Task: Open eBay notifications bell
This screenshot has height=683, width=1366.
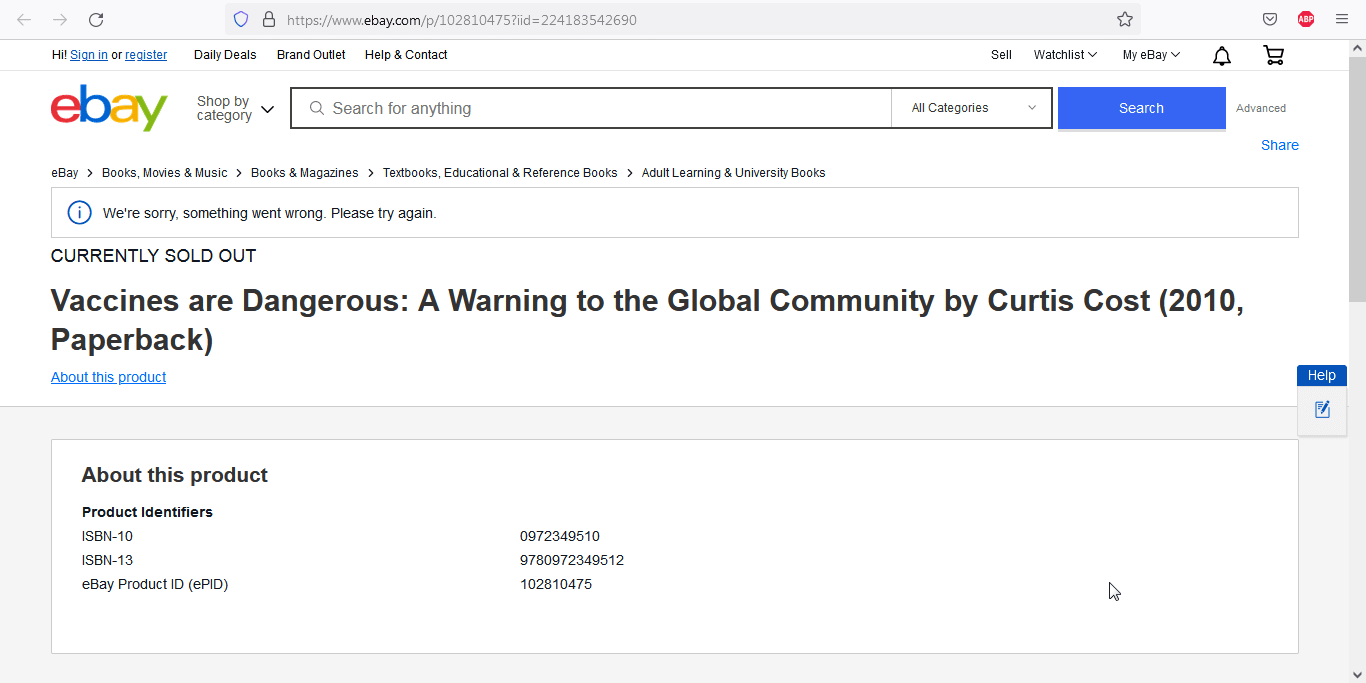Action: (x=1222, y=56)
